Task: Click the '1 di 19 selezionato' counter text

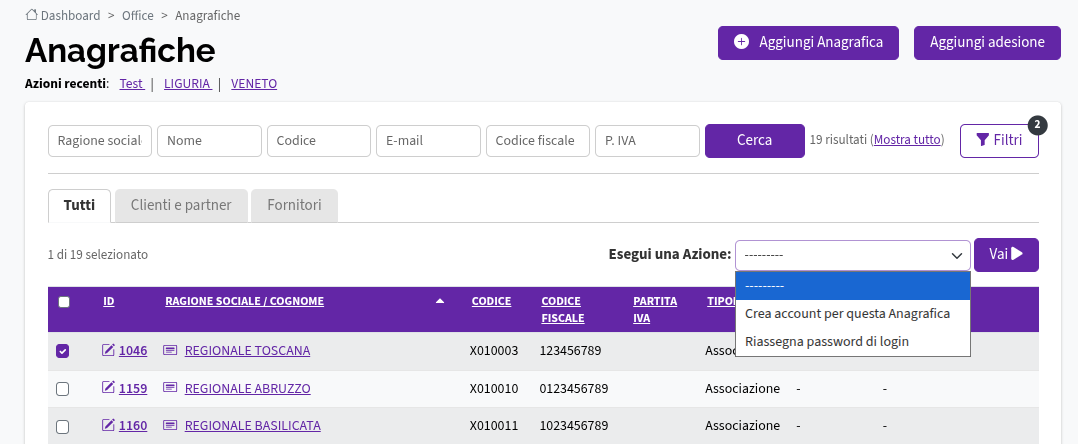Action: point(98,254)
